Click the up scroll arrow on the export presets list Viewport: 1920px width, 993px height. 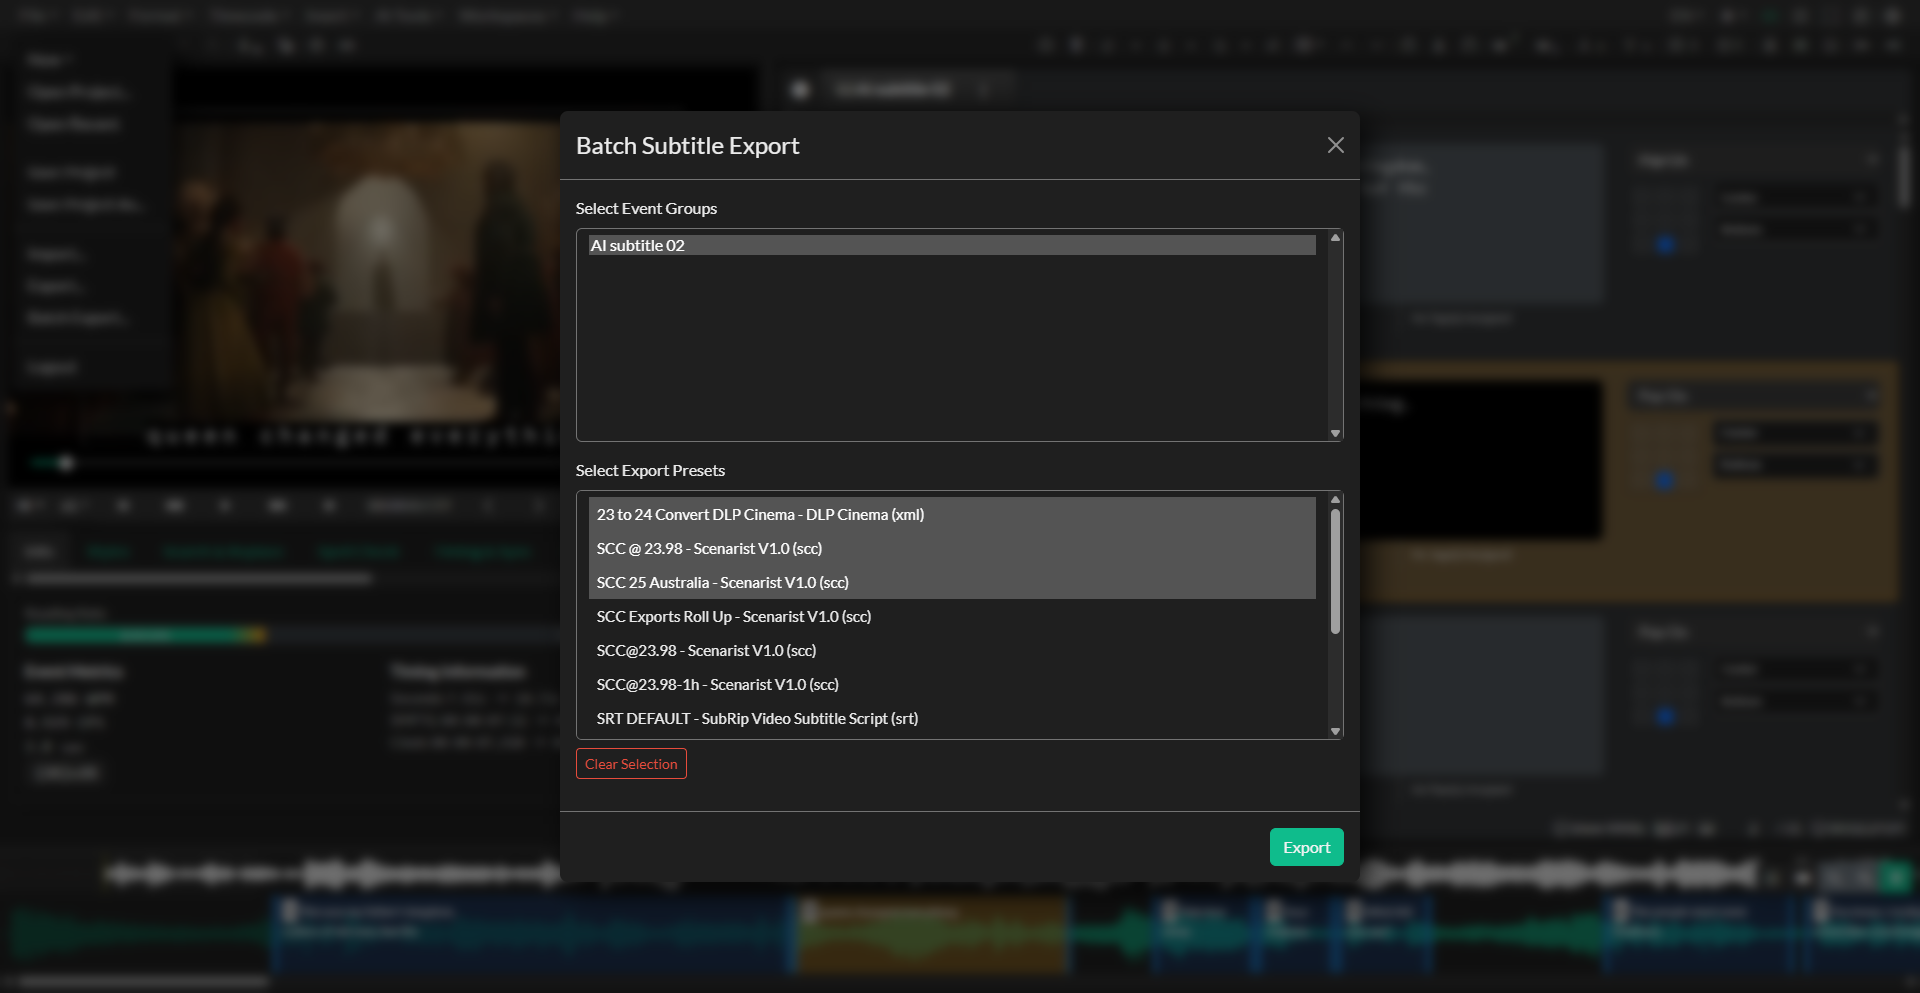[1334, 500]
